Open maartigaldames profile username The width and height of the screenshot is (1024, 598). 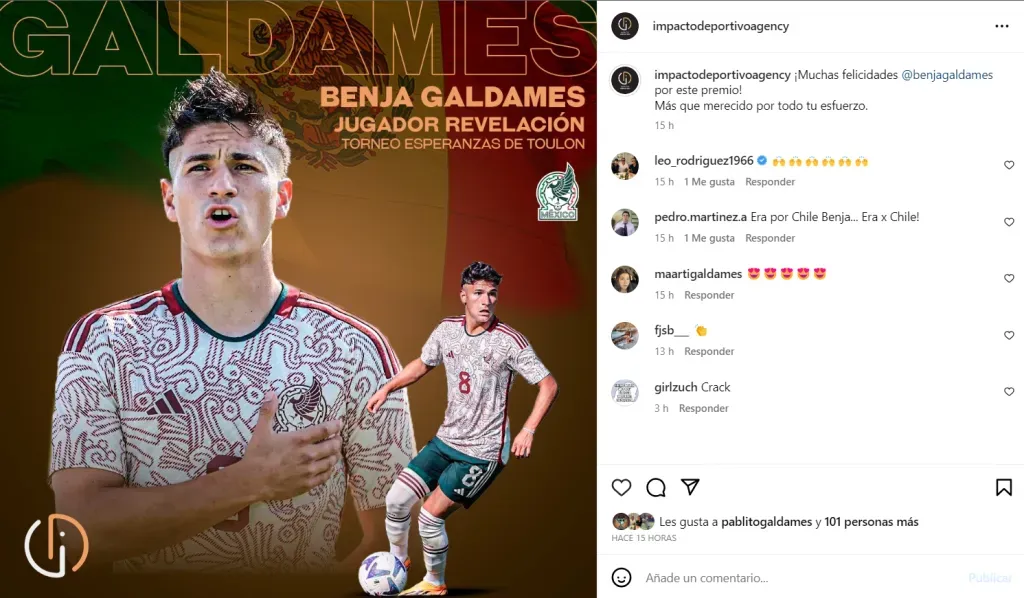[698, 274]
